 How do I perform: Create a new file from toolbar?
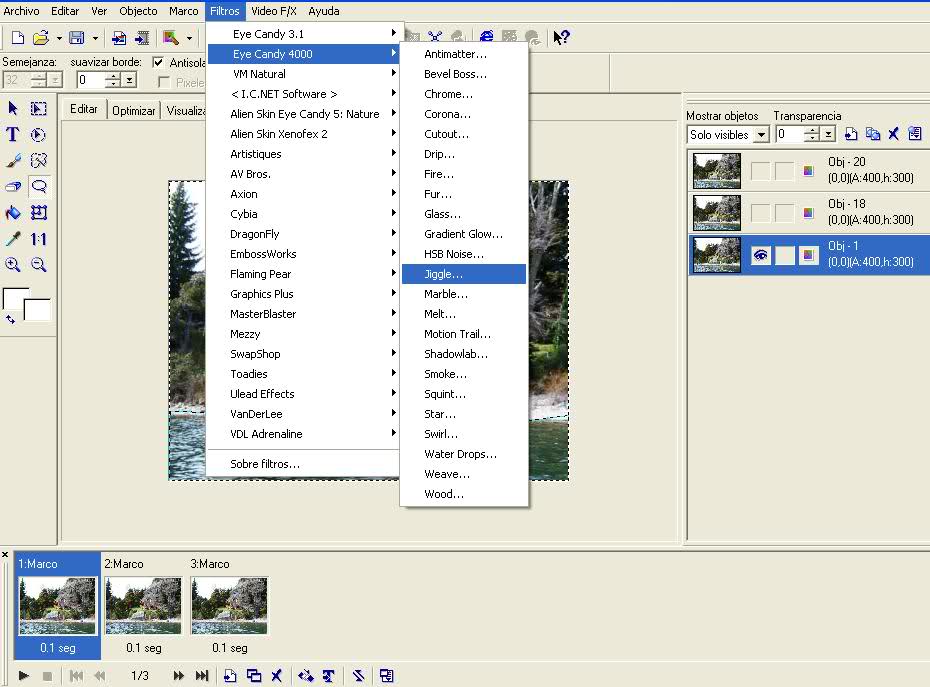18,38
